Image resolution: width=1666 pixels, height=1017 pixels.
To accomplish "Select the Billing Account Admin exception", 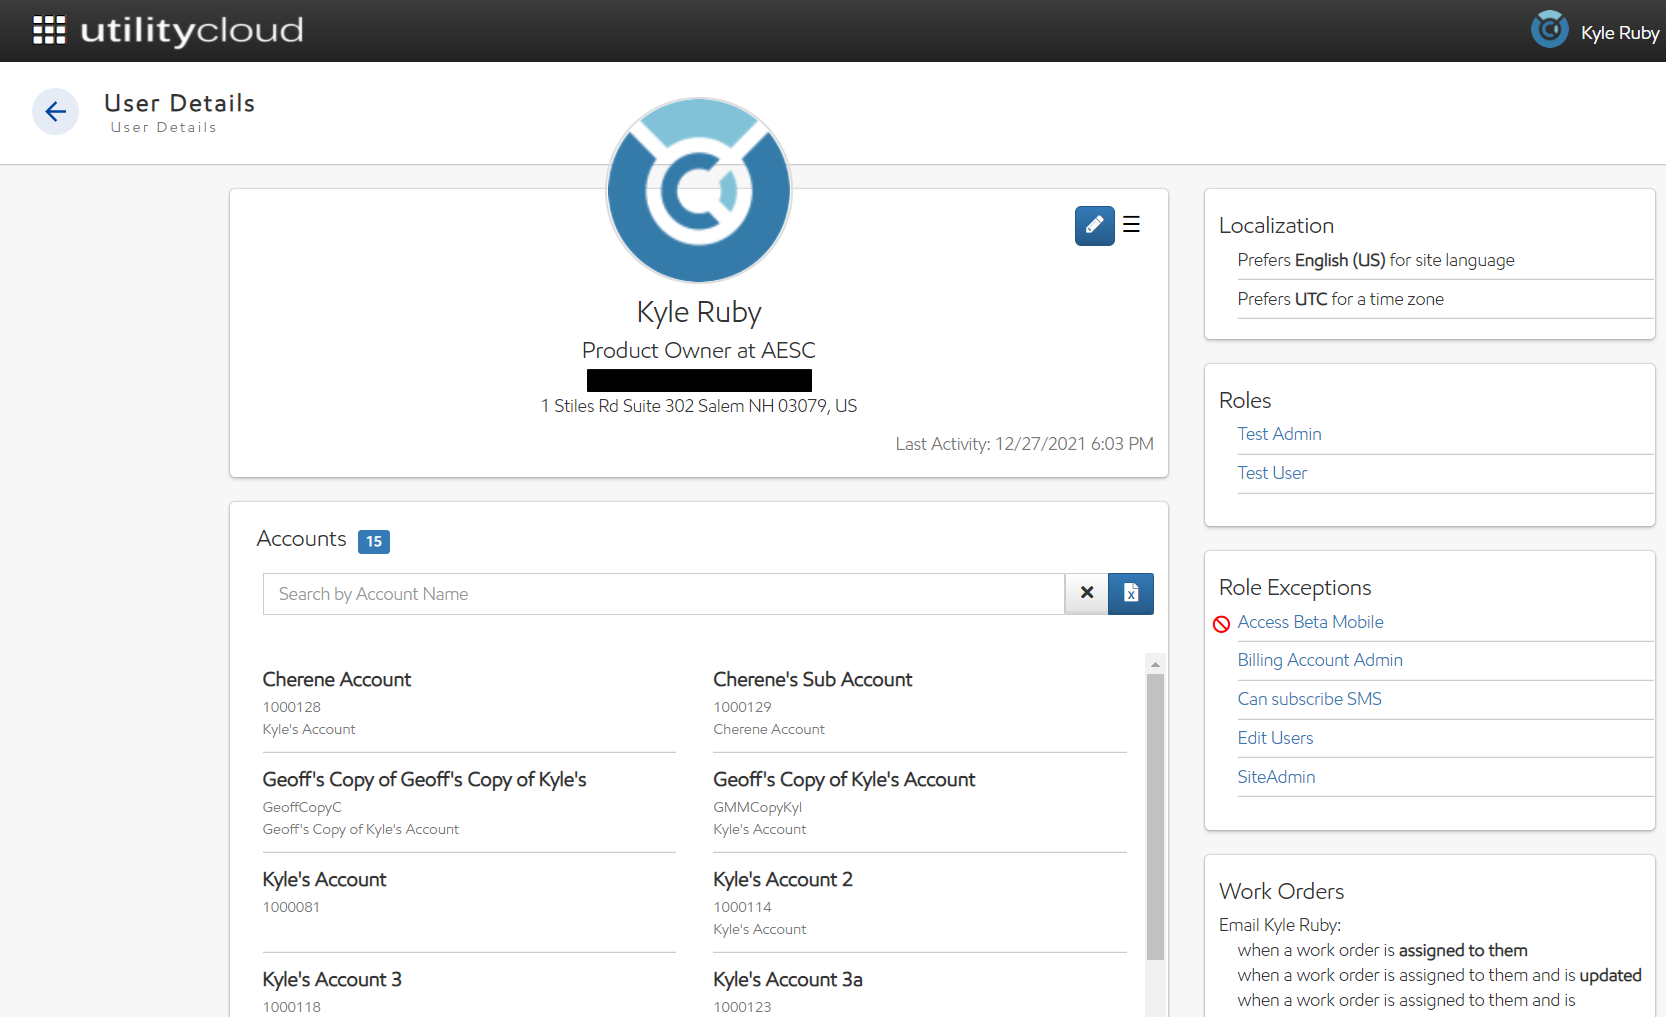I will 1320,660.
